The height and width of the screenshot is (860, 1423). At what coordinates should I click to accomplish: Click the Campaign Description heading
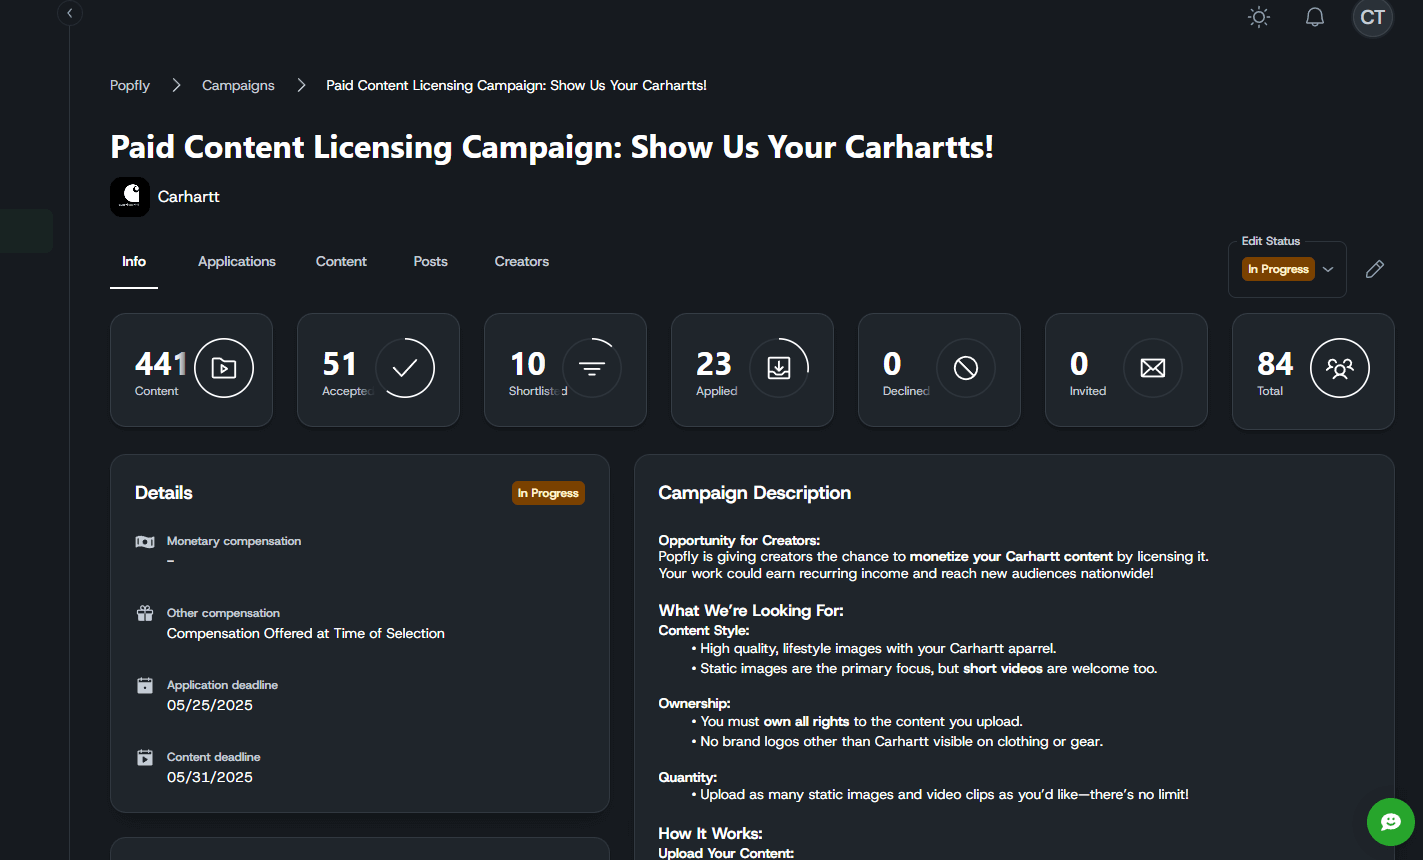[755, 493]
